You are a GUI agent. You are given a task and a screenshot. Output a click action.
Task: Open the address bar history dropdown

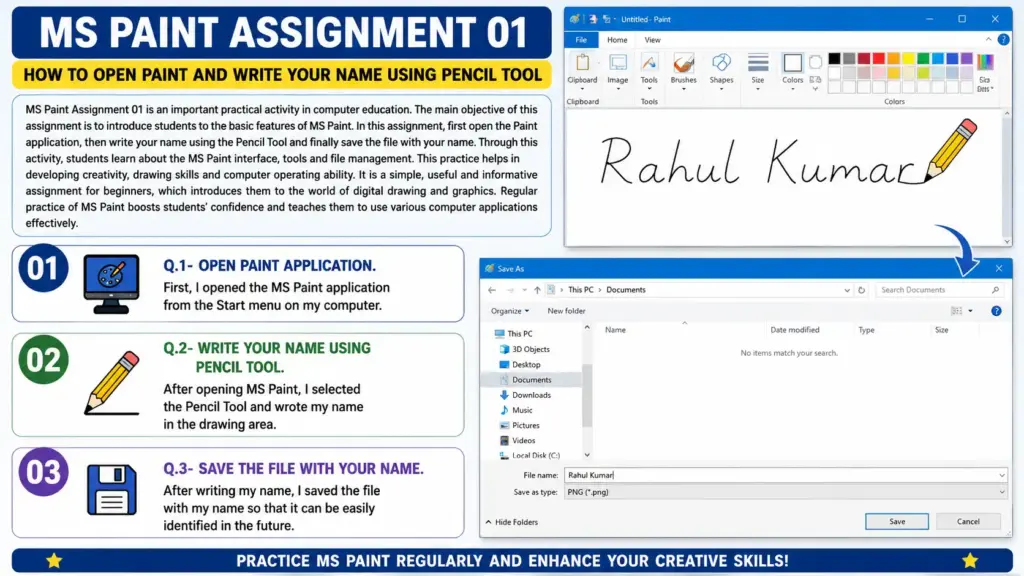tap(846, 290)
